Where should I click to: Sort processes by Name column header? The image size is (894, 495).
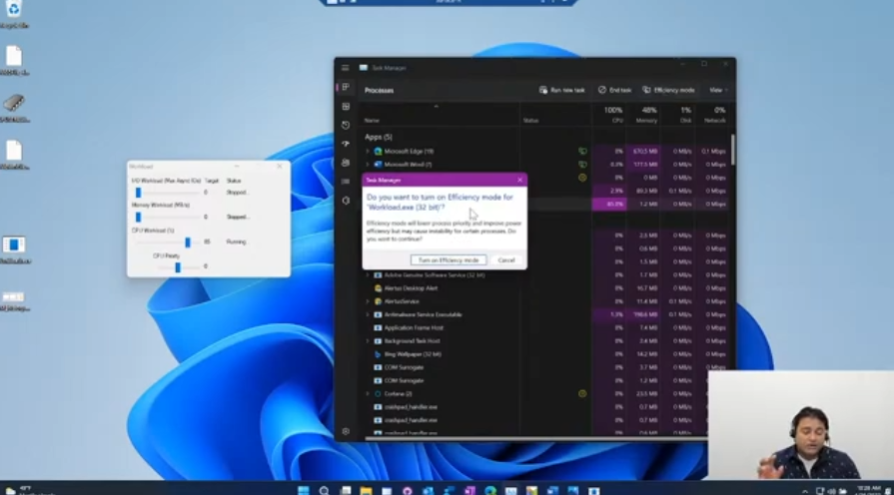coord(372,120)
